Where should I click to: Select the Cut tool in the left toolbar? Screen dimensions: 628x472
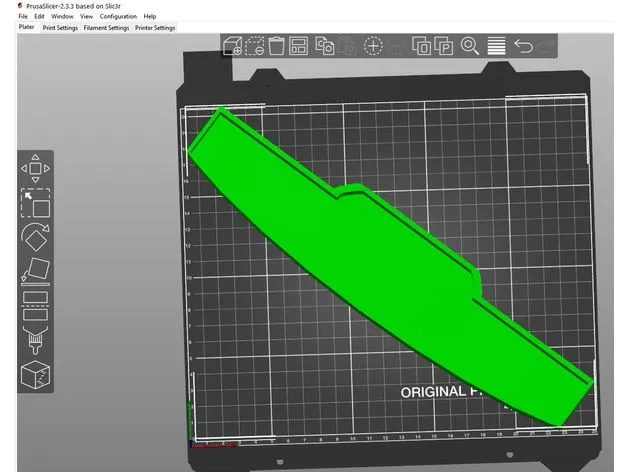point(35,306)
